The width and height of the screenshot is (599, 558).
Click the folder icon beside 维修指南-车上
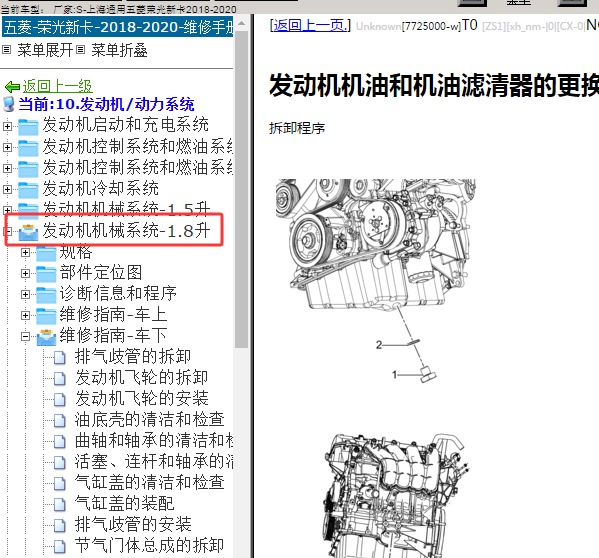(46, 315)
